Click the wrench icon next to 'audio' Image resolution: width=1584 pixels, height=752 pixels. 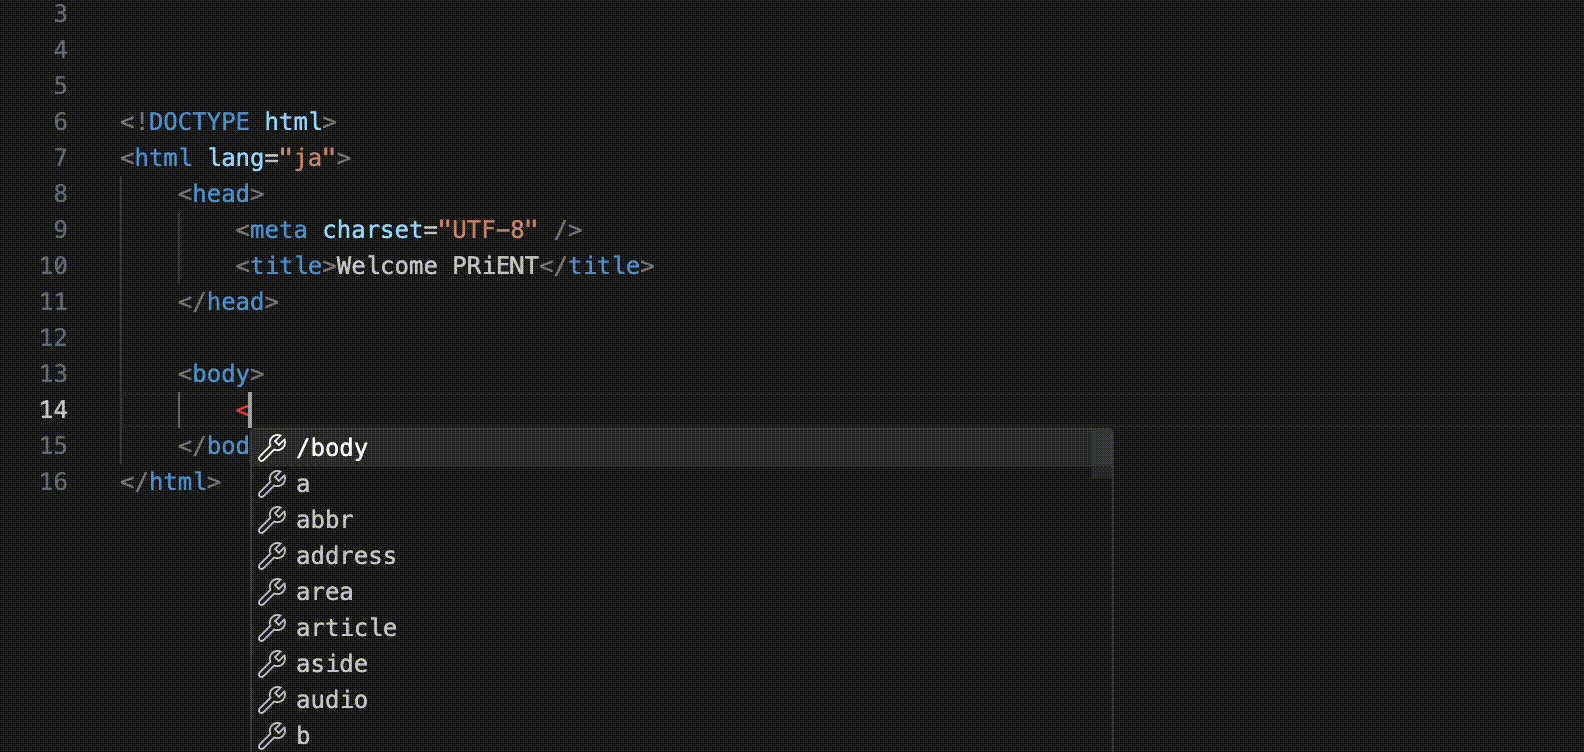tap(272, 700)
